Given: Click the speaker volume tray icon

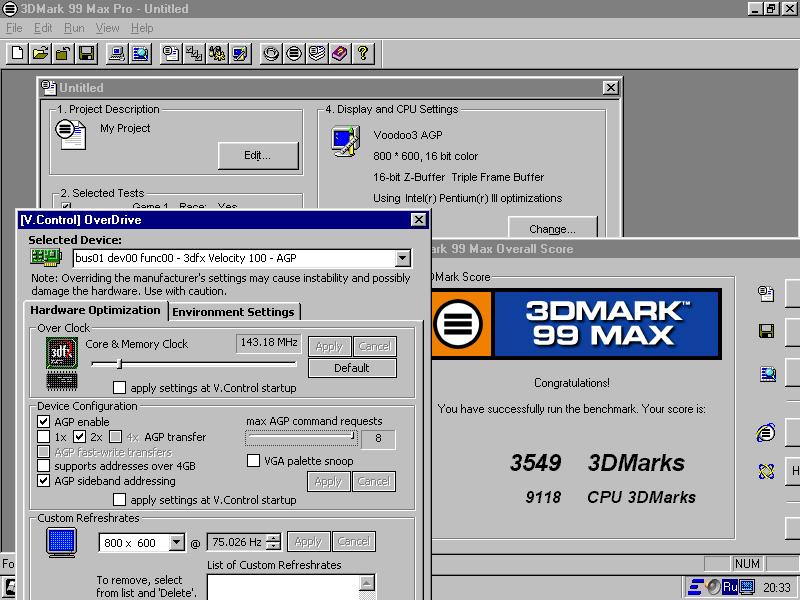Looking at the screenshot, I should pos(713,587).
